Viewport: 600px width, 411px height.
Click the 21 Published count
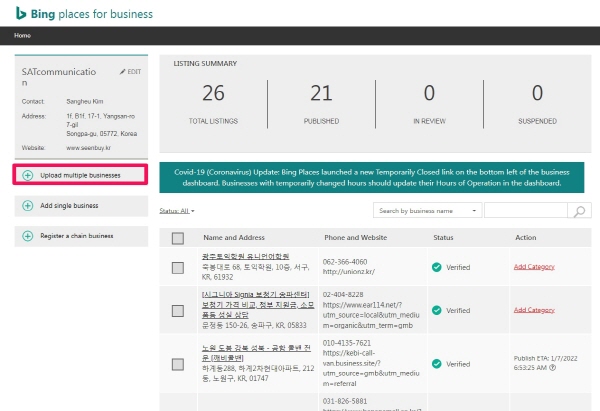click(x=321, y=93)
